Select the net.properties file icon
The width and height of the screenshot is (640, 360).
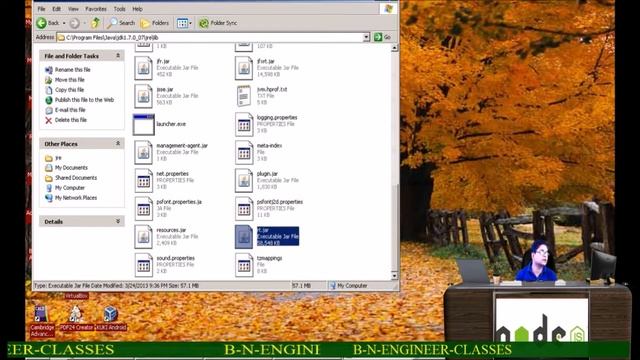[143, 180]
